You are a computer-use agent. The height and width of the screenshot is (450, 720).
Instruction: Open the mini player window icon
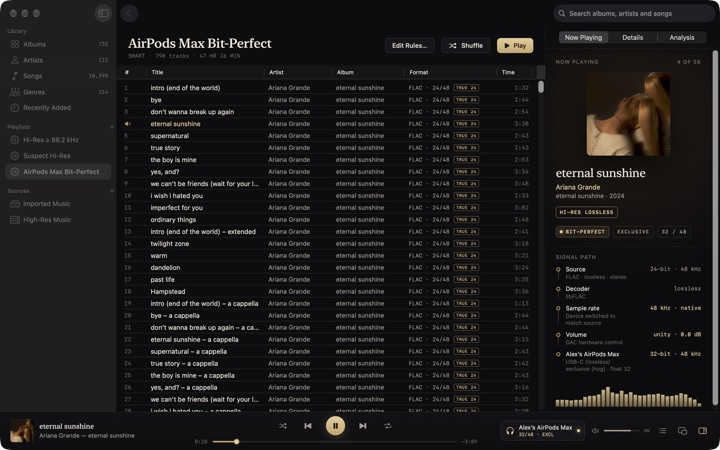click(x=682, y=430)
